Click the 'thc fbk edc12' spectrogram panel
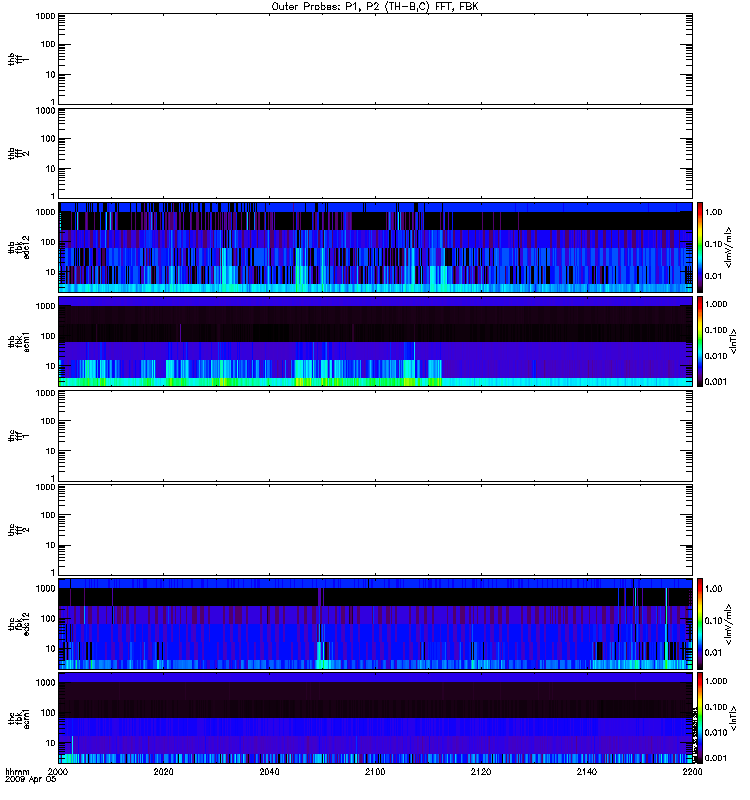 pyautogui.click(x=376, y=623)
